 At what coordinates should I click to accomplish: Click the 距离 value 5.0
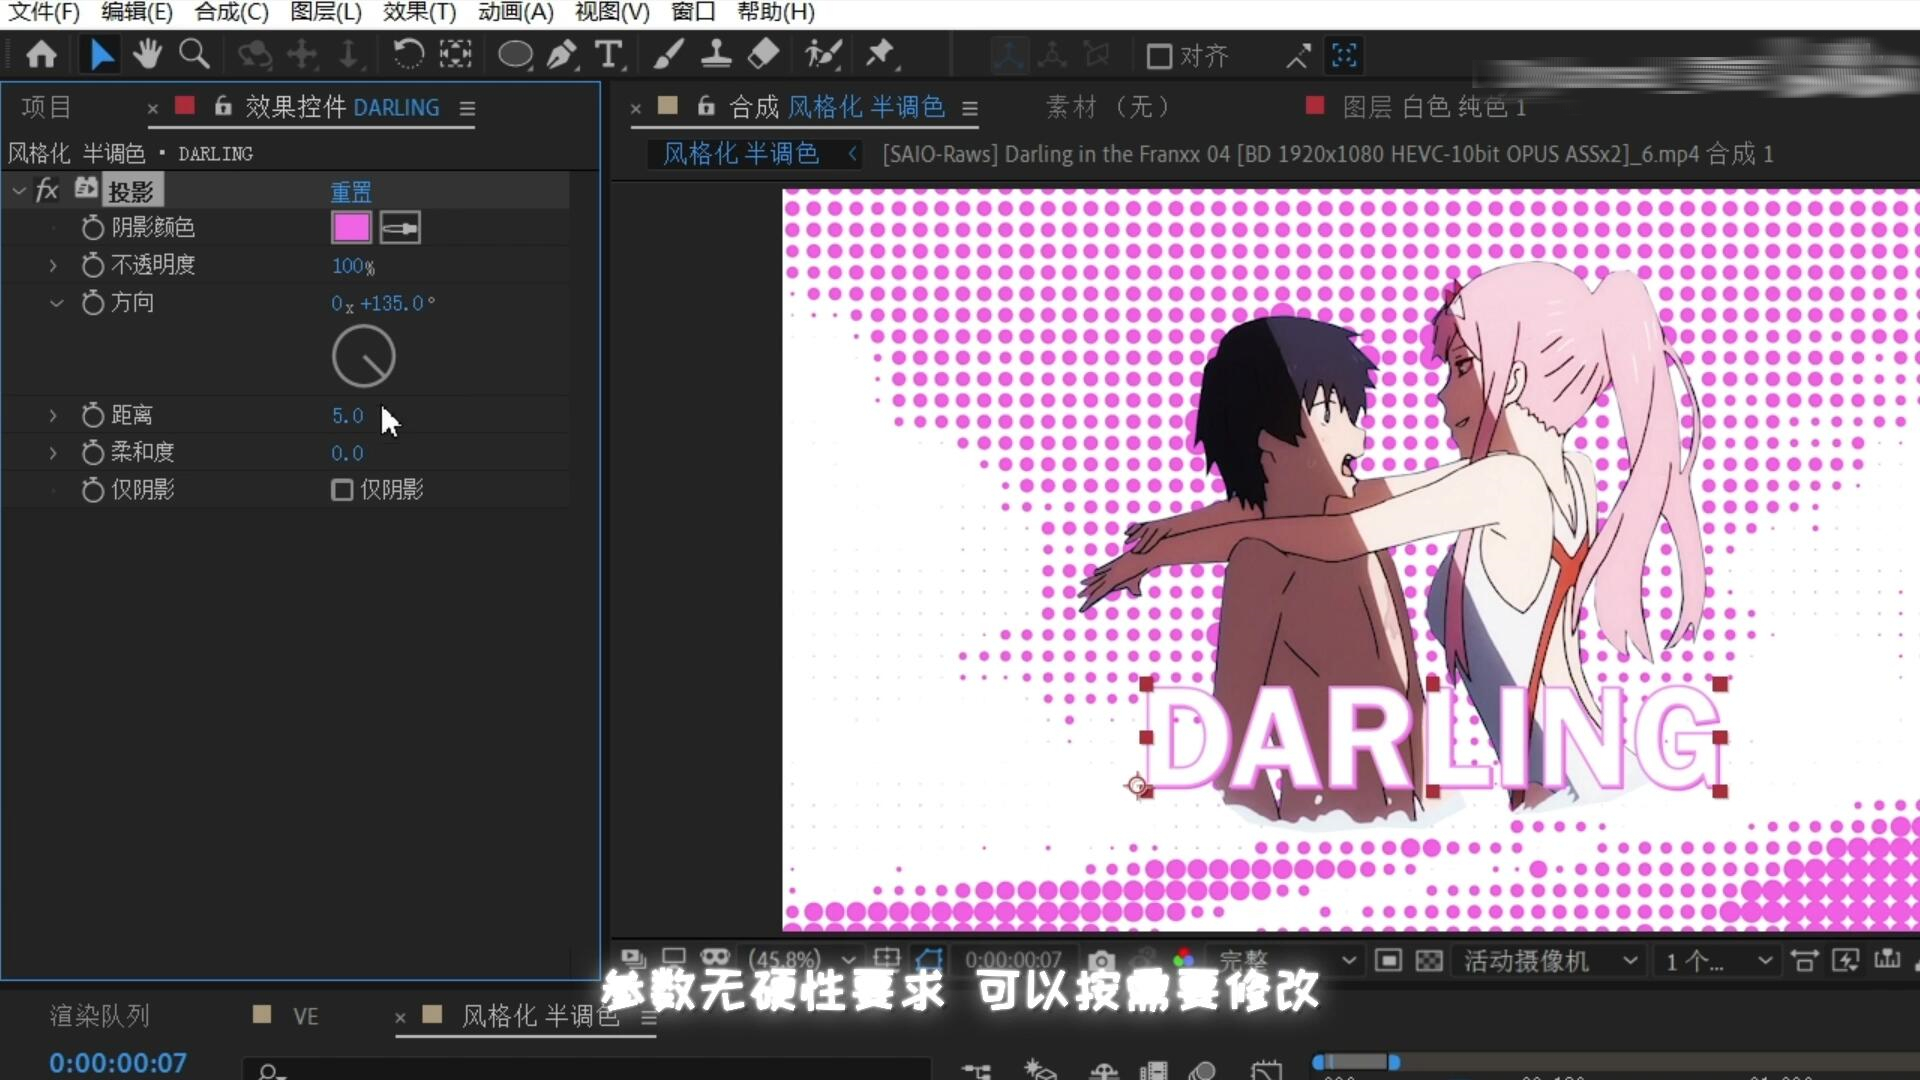pyautogui.click(x=347, y=415)
